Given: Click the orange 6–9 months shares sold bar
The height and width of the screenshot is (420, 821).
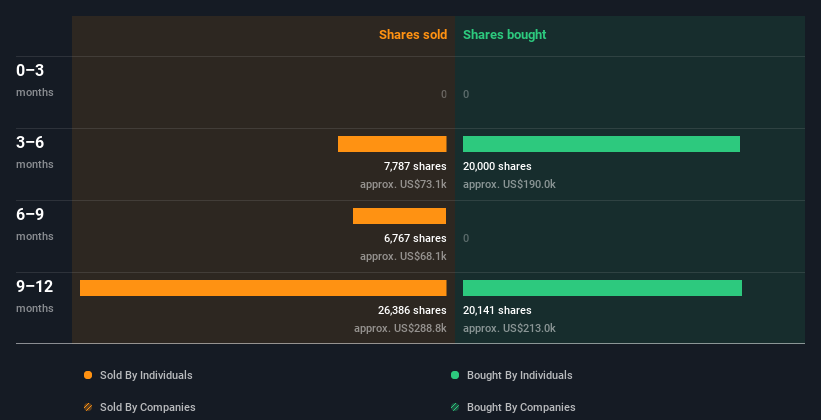Looking at the screenshot, I should pyautogui.click(x=400, y=216).
